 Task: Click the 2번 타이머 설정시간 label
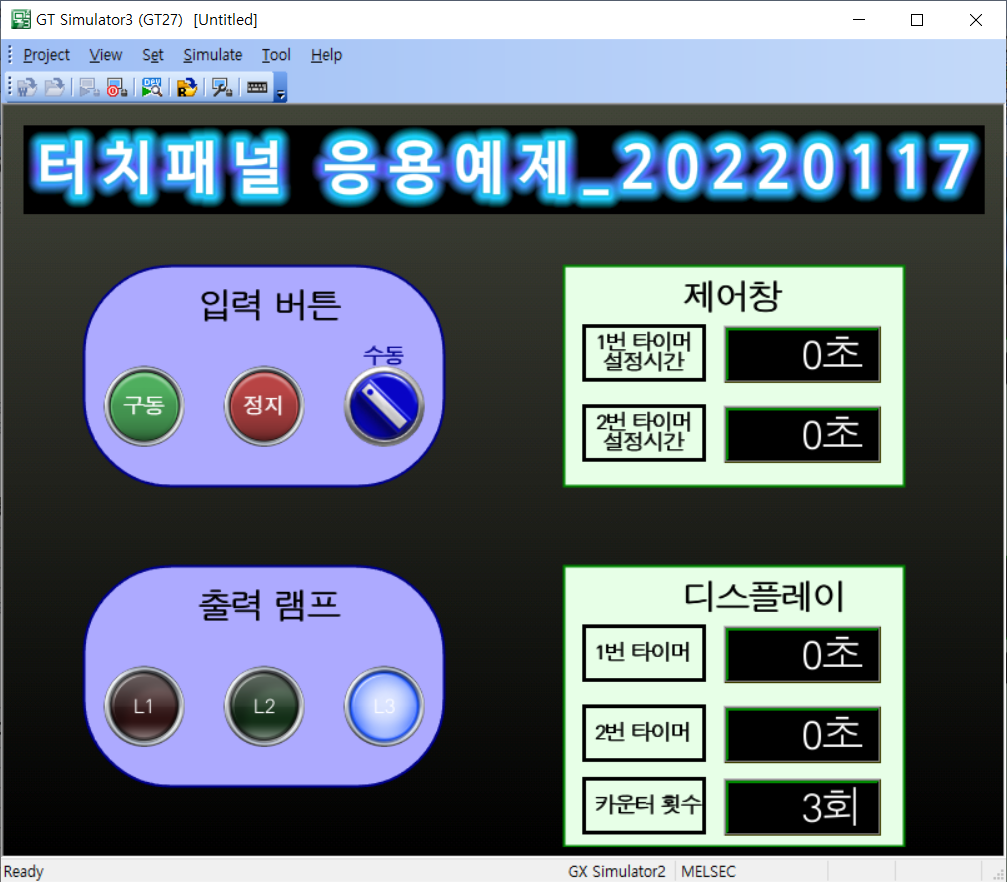[644, 432]
